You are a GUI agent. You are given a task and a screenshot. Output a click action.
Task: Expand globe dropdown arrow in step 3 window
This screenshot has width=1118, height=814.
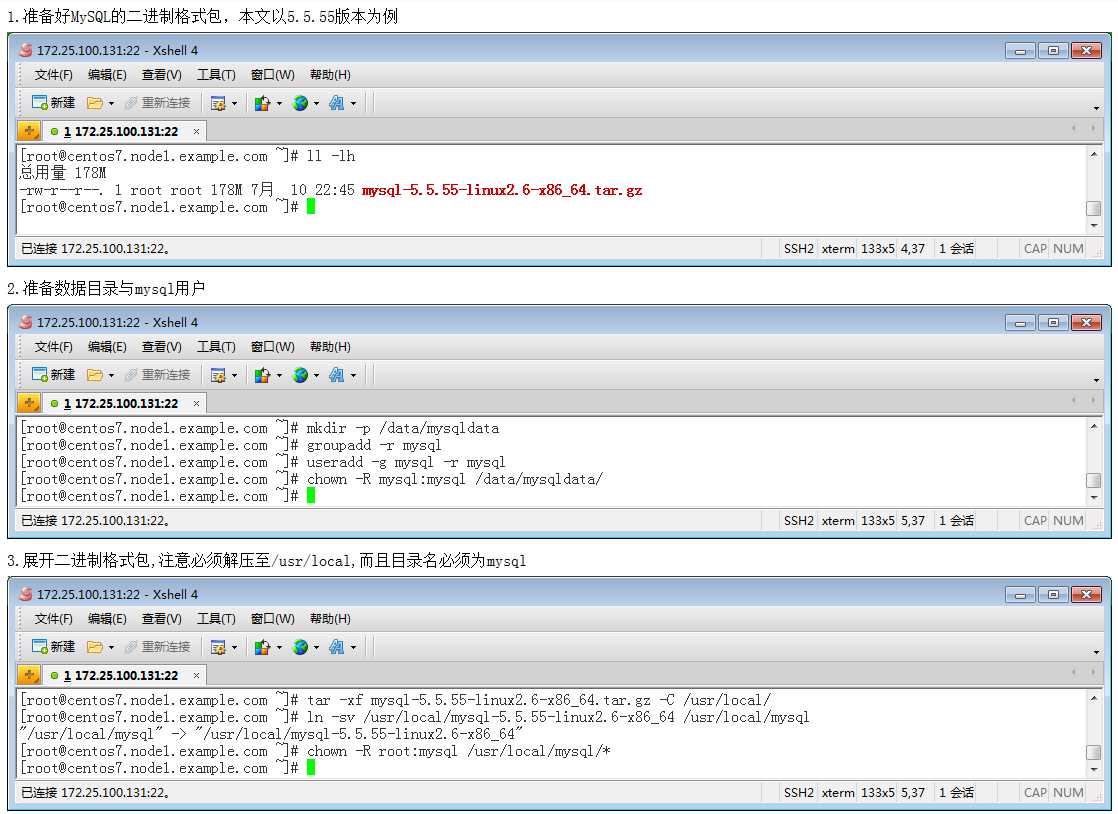(317, 648)
